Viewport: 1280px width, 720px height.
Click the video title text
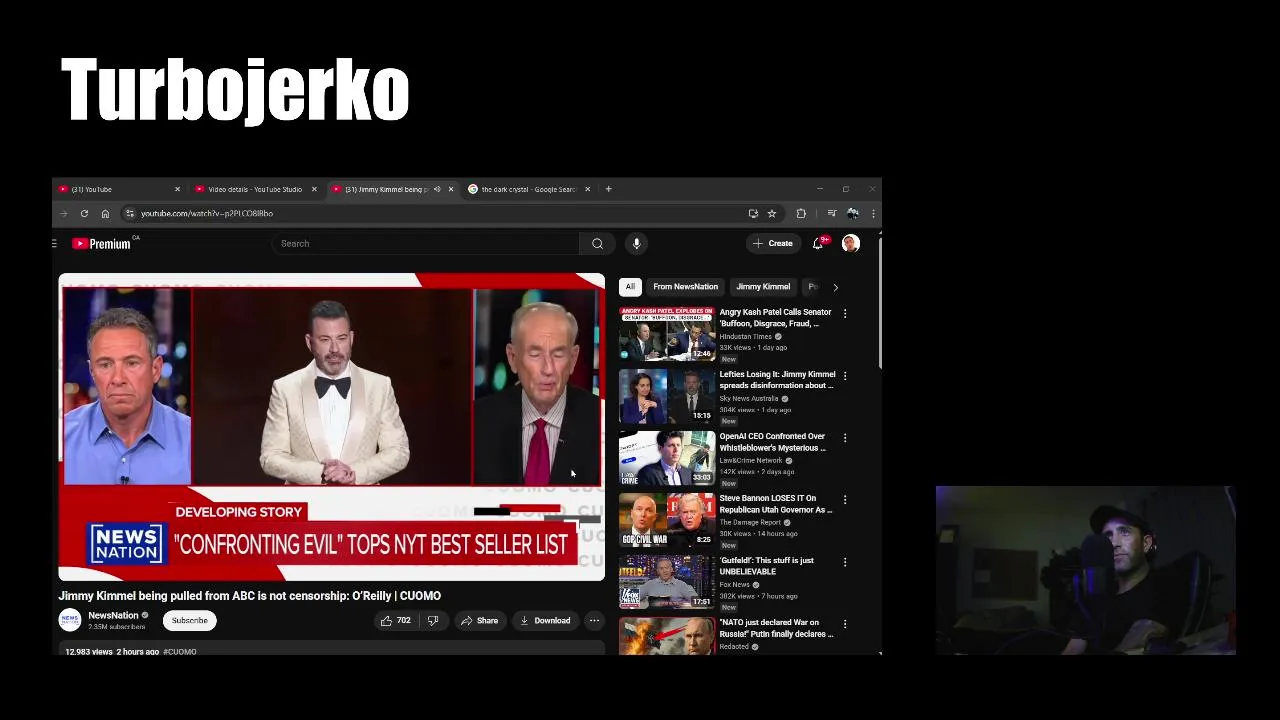tap(249, 596)
